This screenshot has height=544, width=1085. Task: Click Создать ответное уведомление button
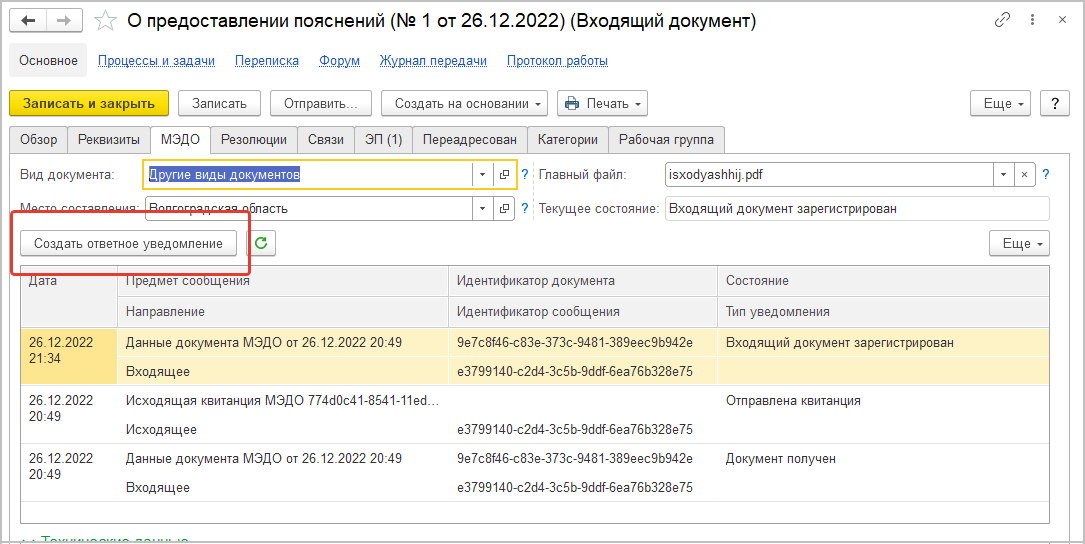pos(128,243)
